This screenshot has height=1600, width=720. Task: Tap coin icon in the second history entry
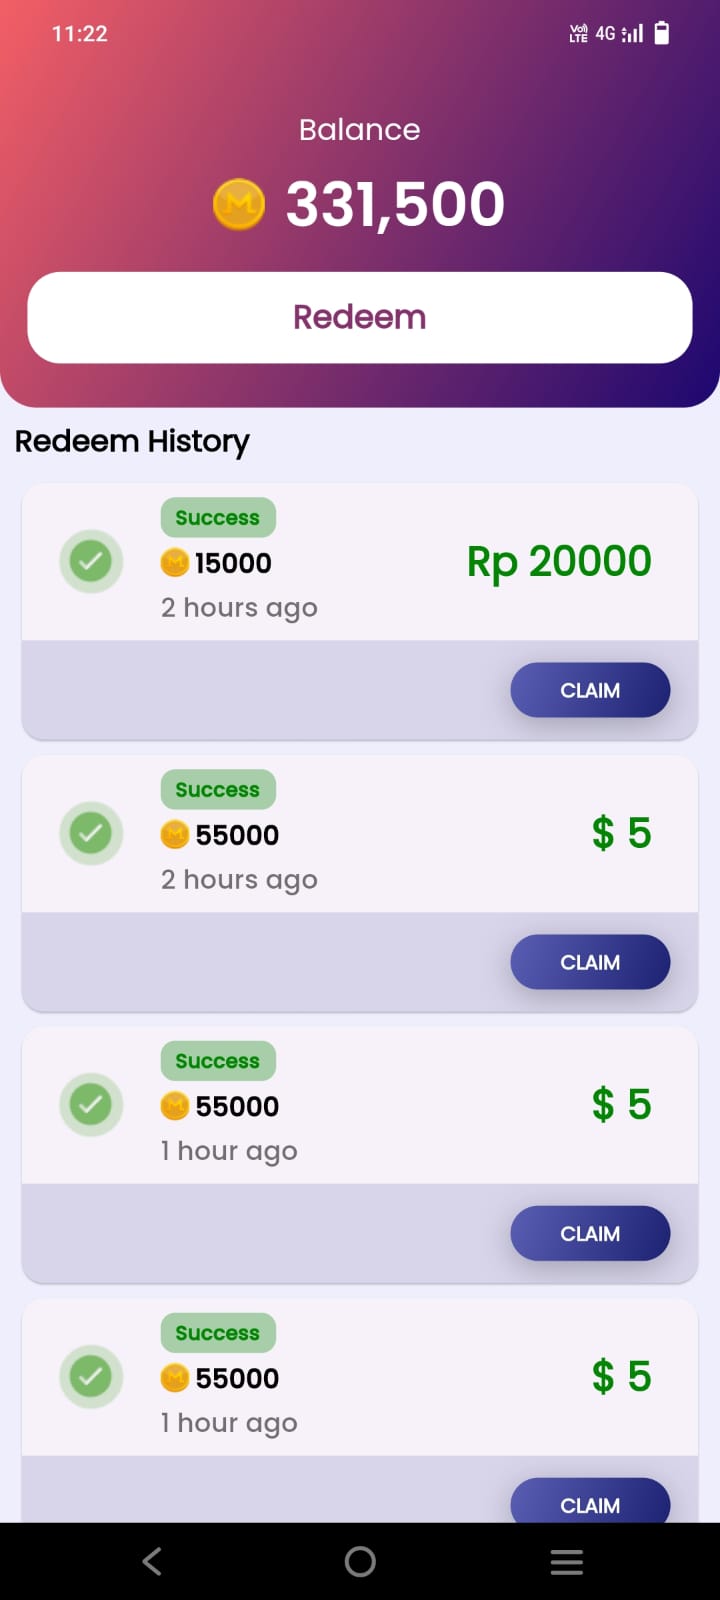(175, 834)
